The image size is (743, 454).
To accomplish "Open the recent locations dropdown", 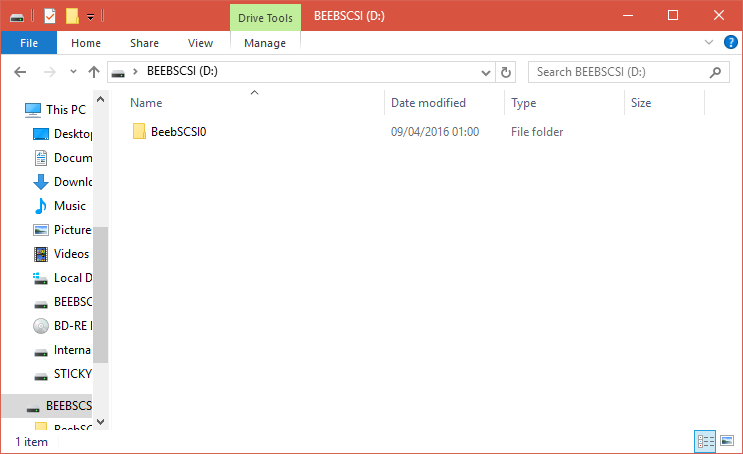I will [x=73, y=72].
